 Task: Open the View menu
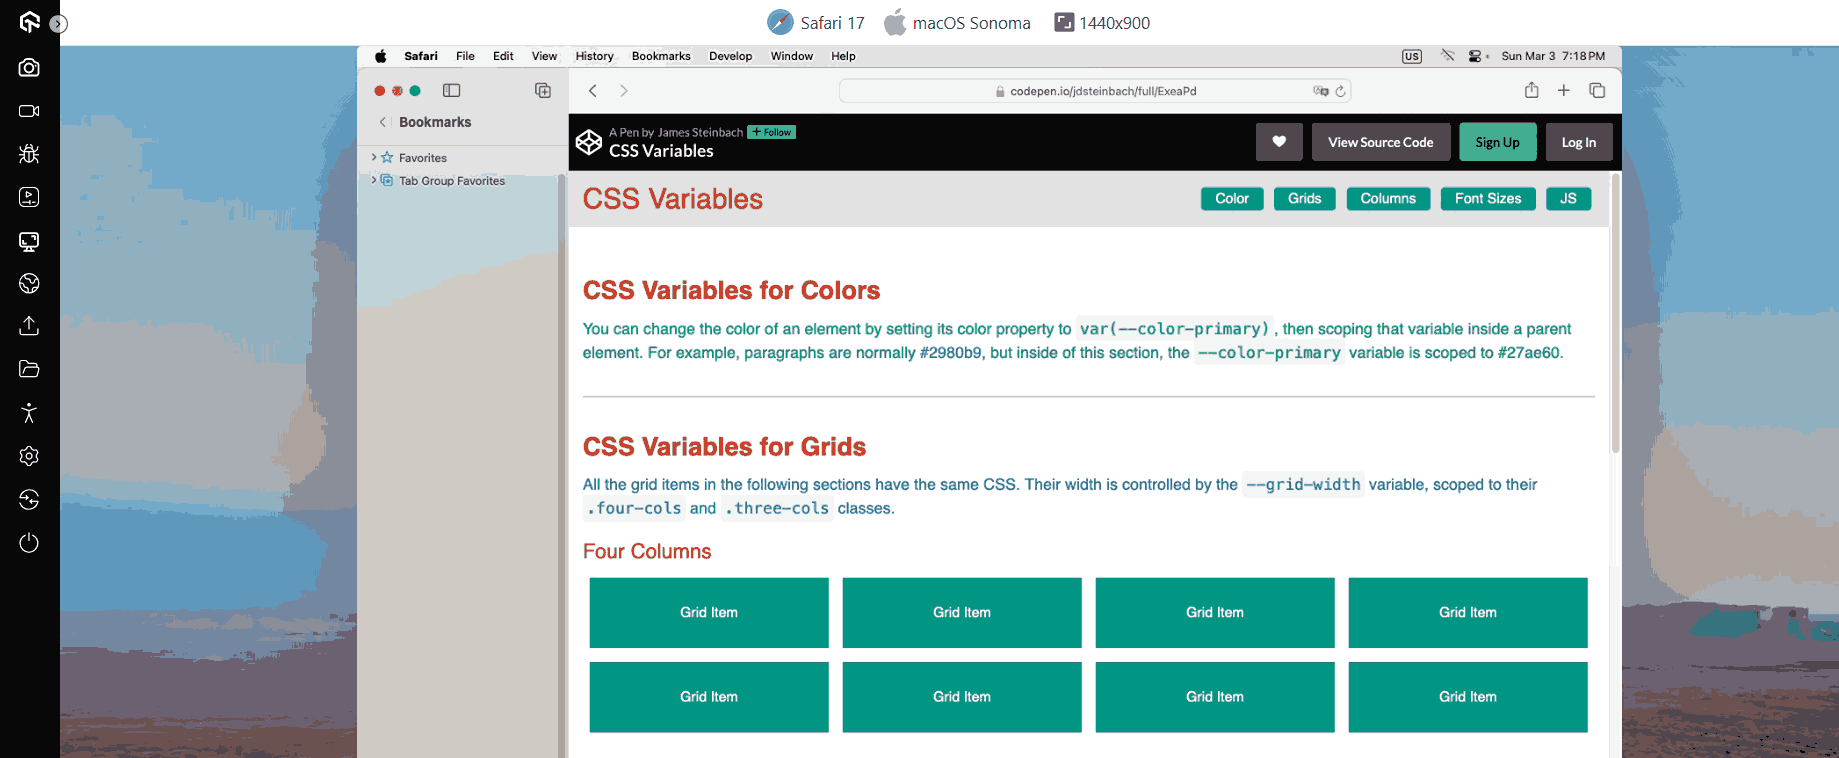click(x=544, y=56)
